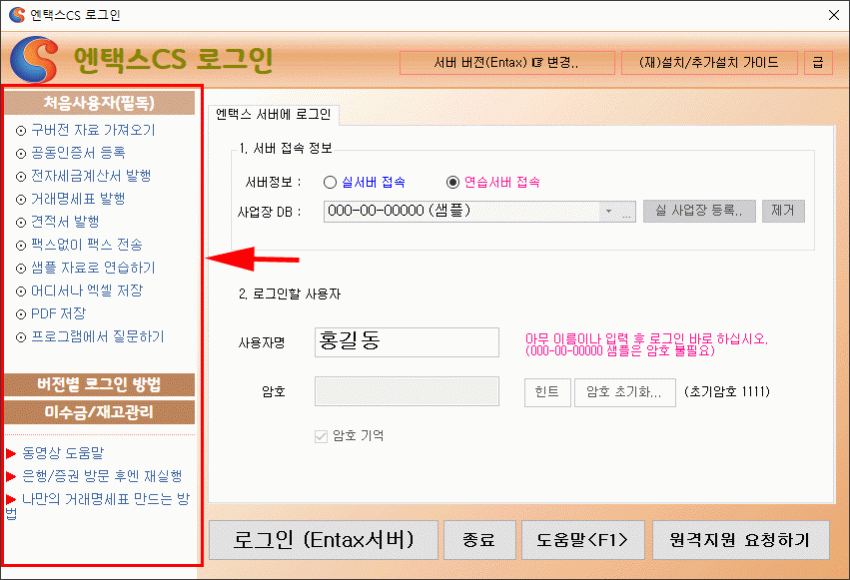Select the 연습서버 접속 radio button
The width and height of the screenshot is (850, 580).
[x=453, y=182]
